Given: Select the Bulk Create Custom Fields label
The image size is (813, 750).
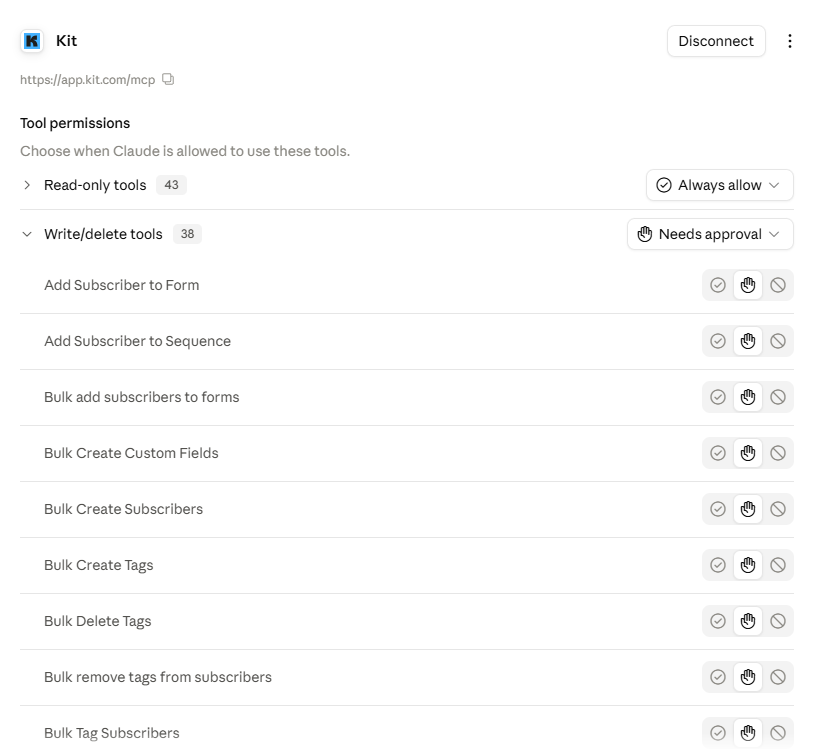Looking at the screenshot, I should click(131, 453).
